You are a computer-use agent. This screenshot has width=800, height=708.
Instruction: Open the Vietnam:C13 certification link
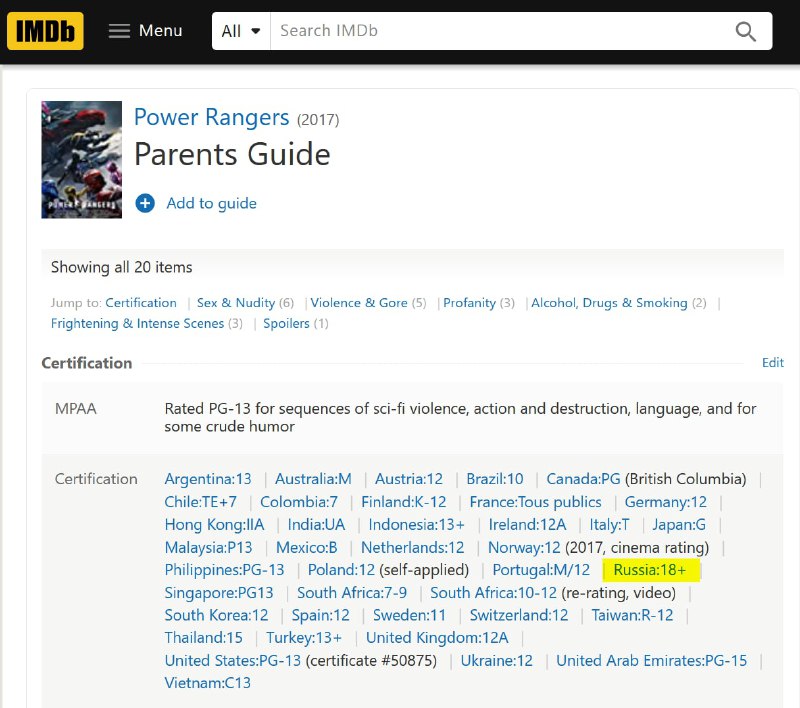tap(208, 683)
